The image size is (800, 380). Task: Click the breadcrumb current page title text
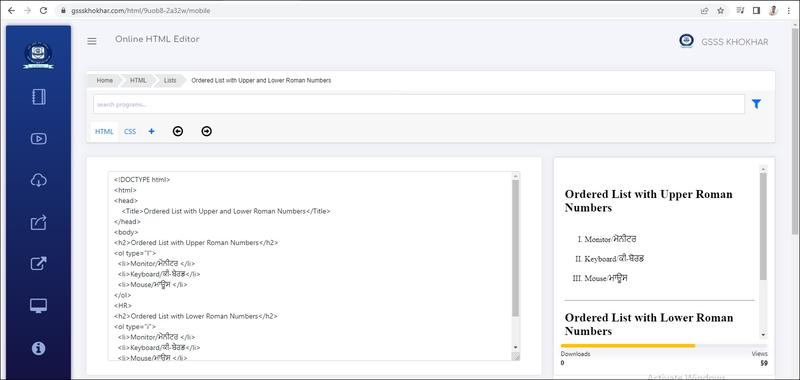tap(261, 81)
